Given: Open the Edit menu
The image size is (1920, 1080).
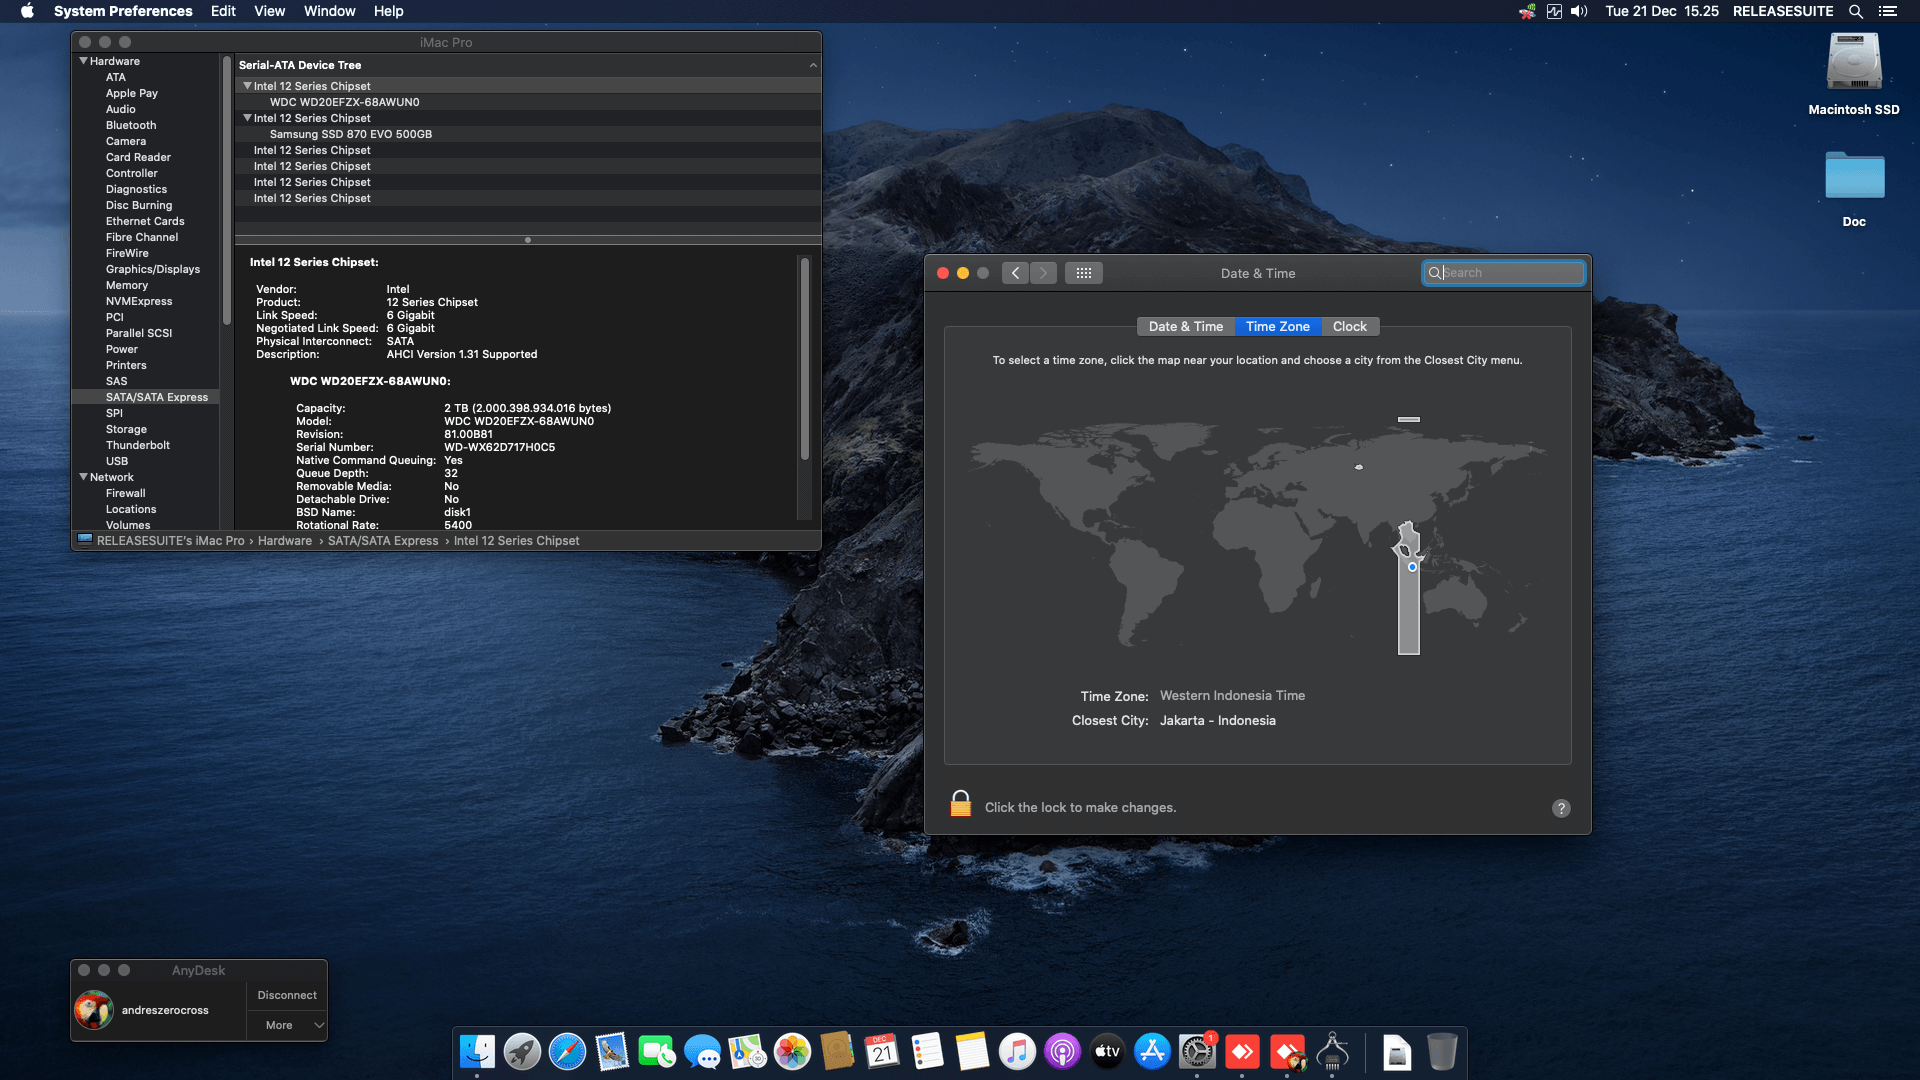Looking at the screenshot, I should pos(223,11).
